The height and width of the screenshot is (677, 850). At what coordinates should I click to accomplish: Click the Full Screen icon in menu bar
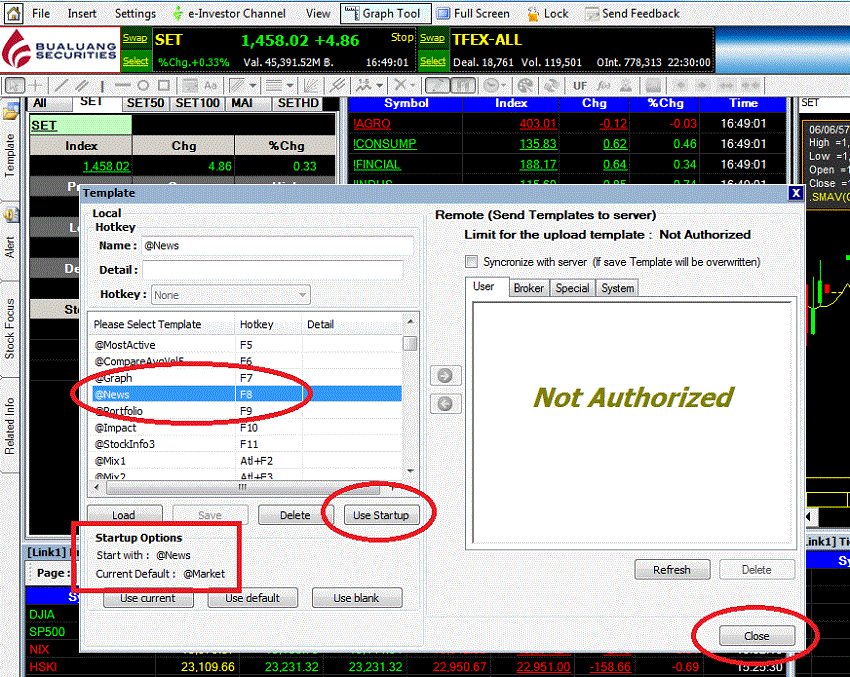pos(443,14)
